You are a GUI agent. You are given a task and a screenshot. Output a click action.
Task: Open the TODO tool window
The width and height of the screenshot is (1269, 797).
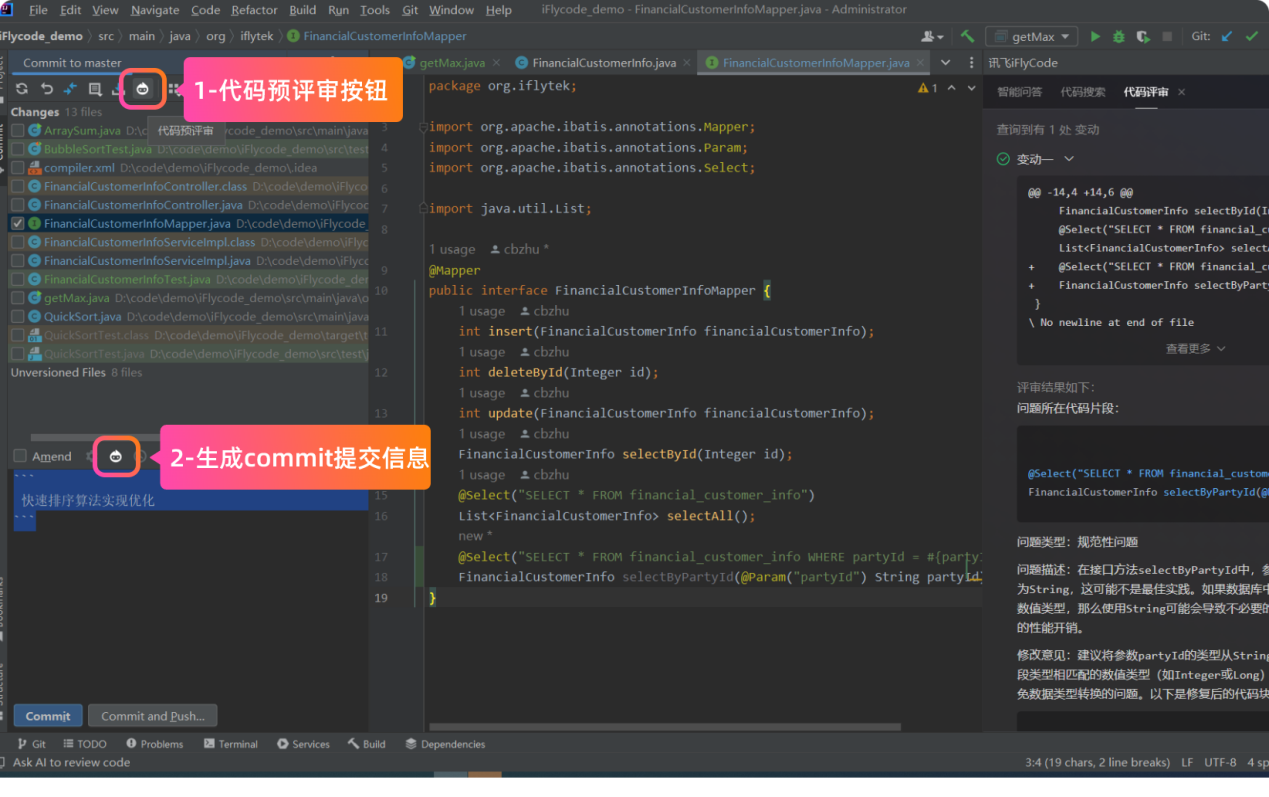point(84,744)
